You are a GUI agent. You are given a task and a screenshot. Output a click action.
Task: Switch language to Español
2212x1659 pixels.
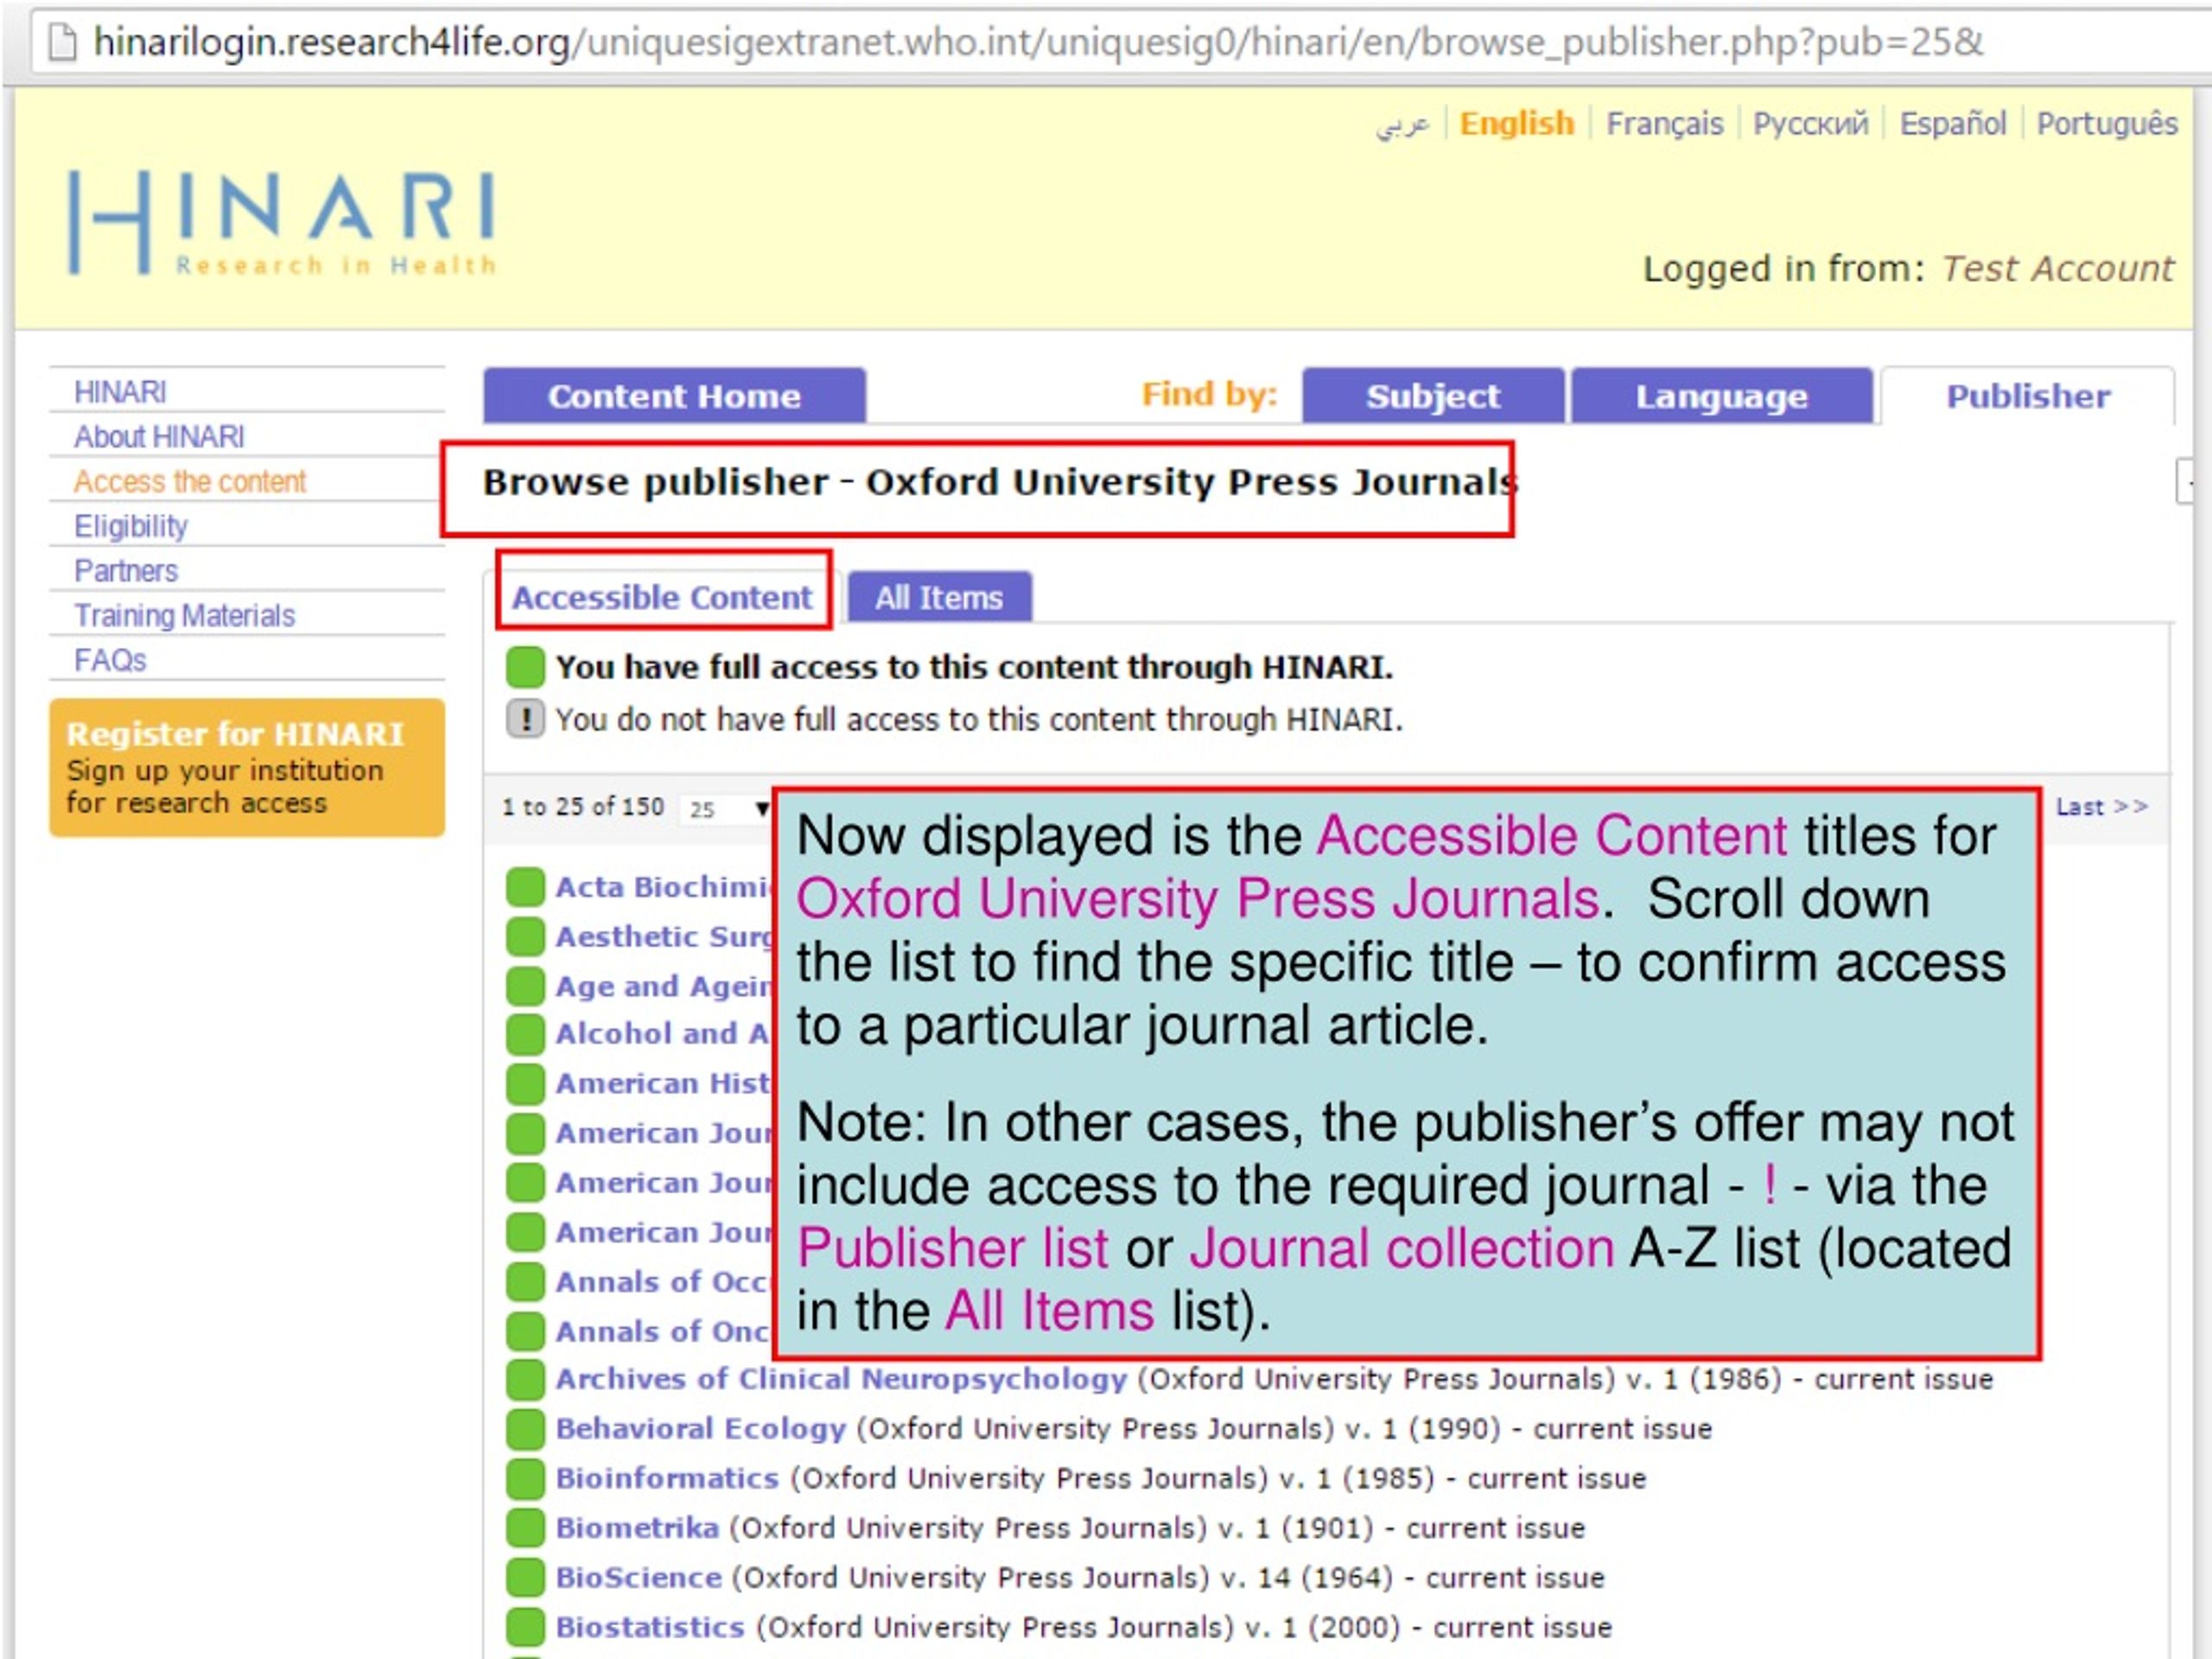(x=1953, y=123)
